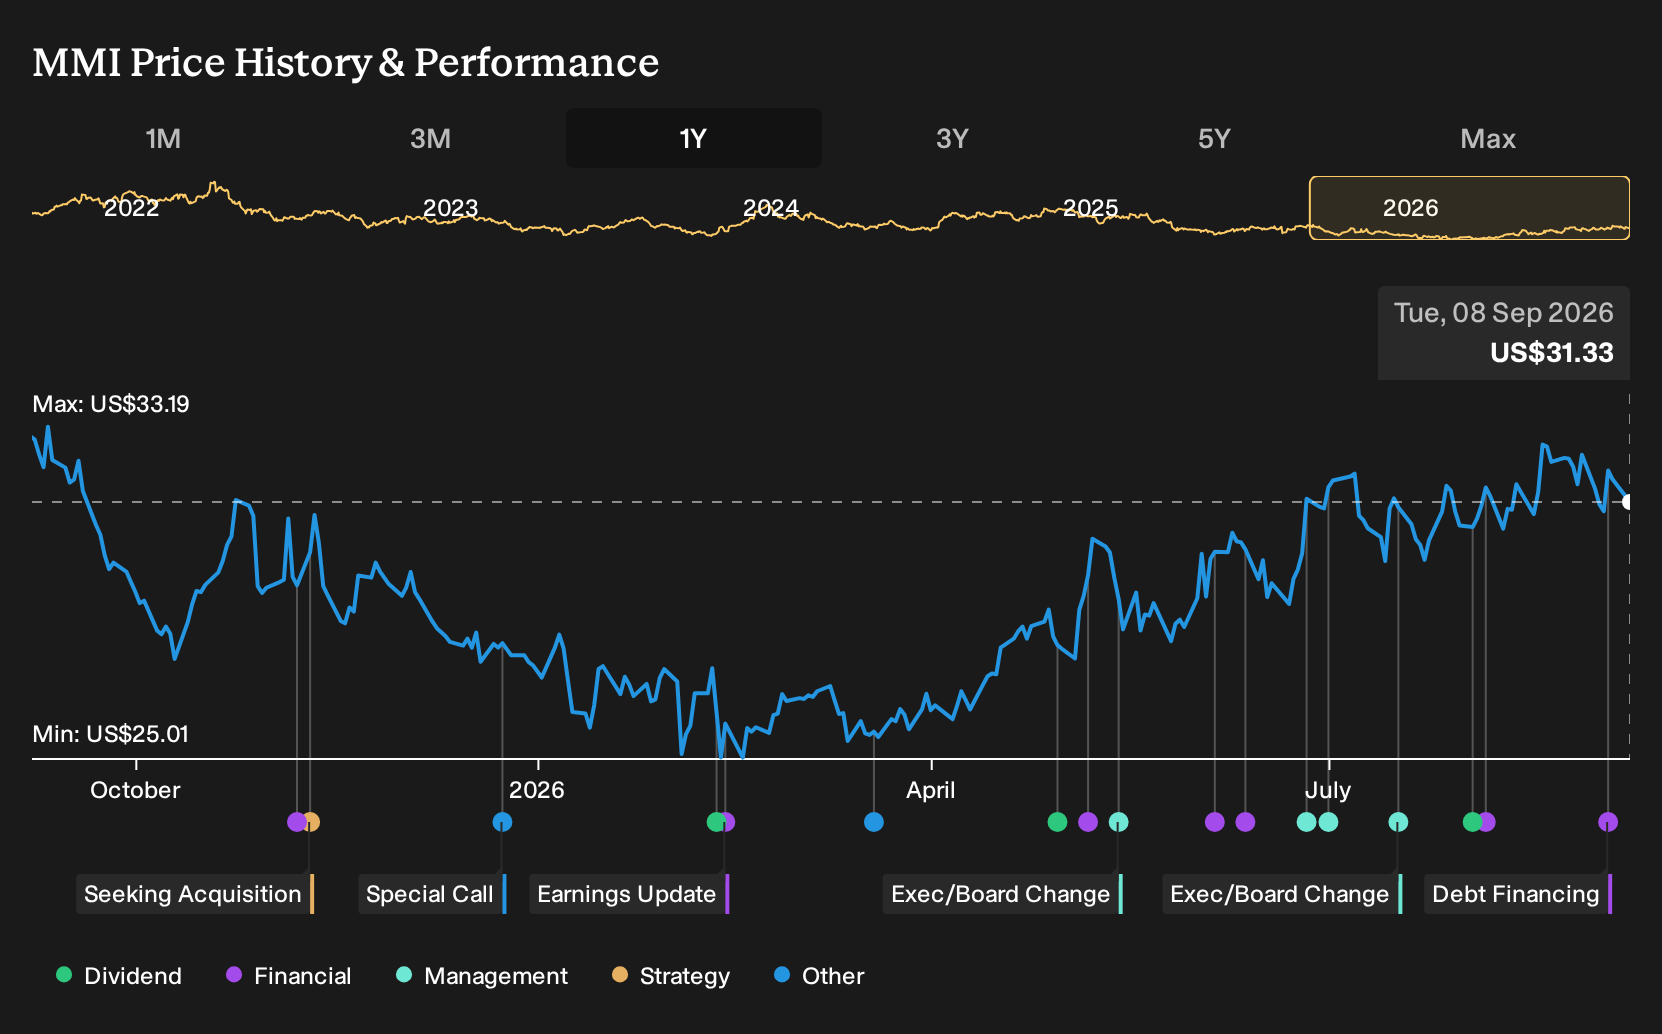The image size is (1662, 1034).
Task: Click the teal marker directly under July tick
Action: click(x=1328, y=822)
